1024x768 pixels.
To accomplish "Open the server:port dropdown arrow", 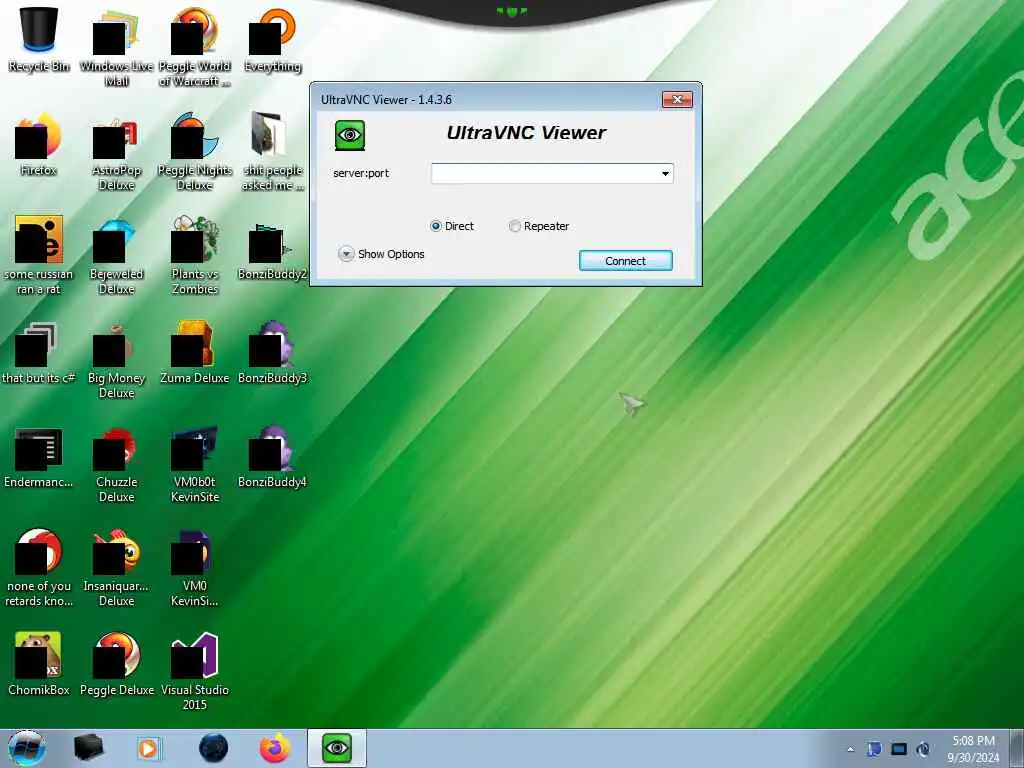I will tap(665, 174).
